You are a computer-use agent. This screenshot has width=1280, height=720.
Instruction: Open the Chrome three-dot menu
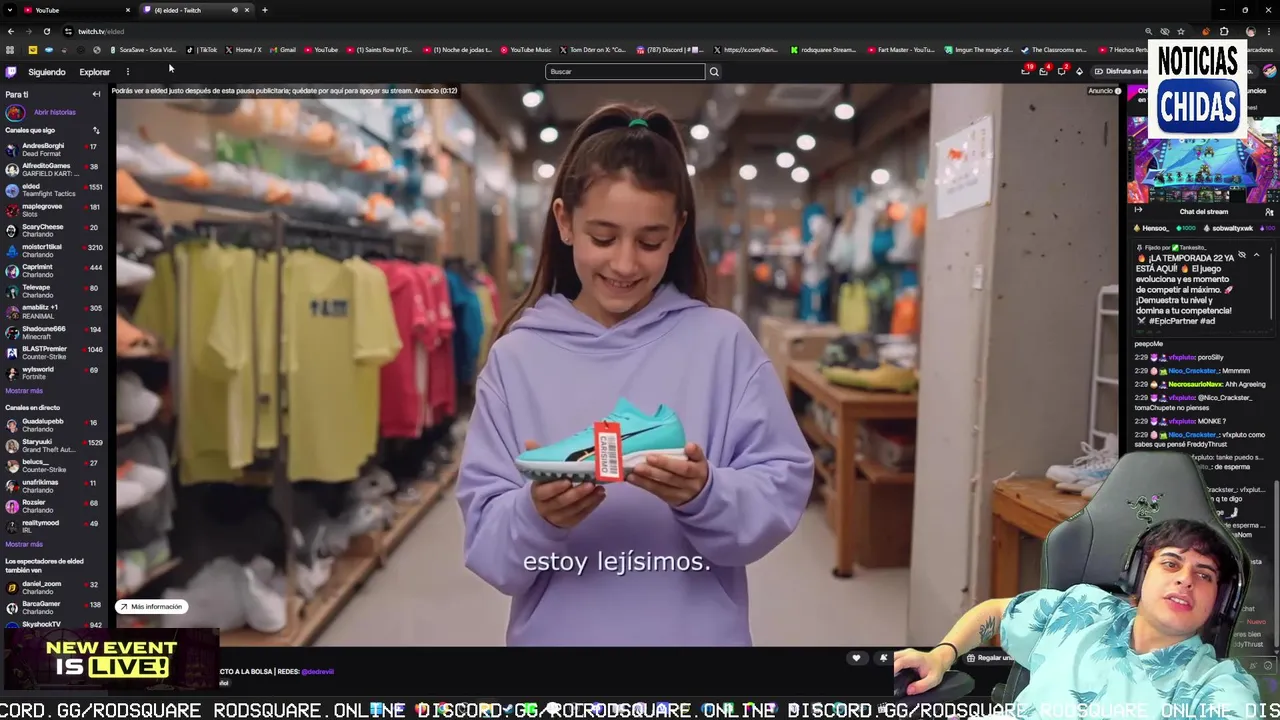coord(1269,32)
